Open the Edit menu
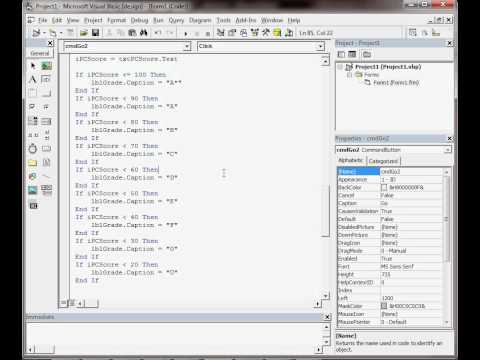The height and width of the screenshot is (360, 480). pos(57,20)
